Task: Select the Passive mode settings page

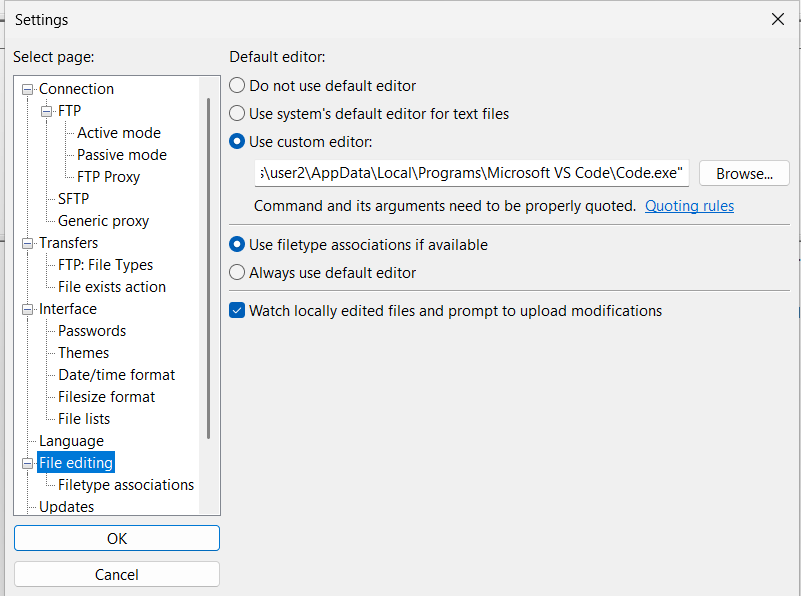Action: point(121,154)
